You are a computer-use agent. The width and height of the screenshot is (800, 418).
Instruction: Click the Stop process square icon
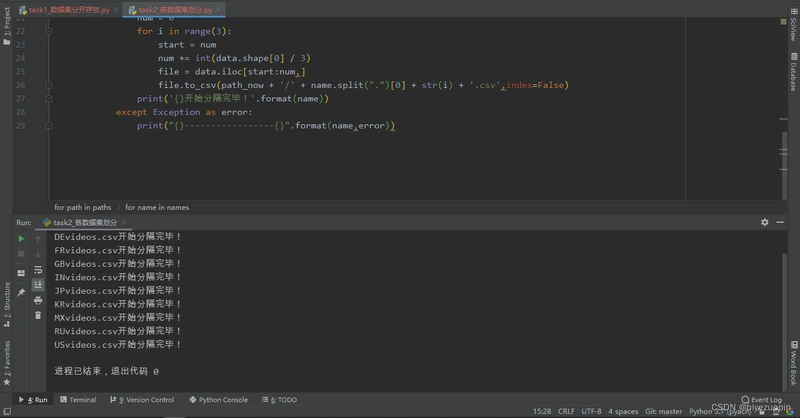[x=21, y=254]
